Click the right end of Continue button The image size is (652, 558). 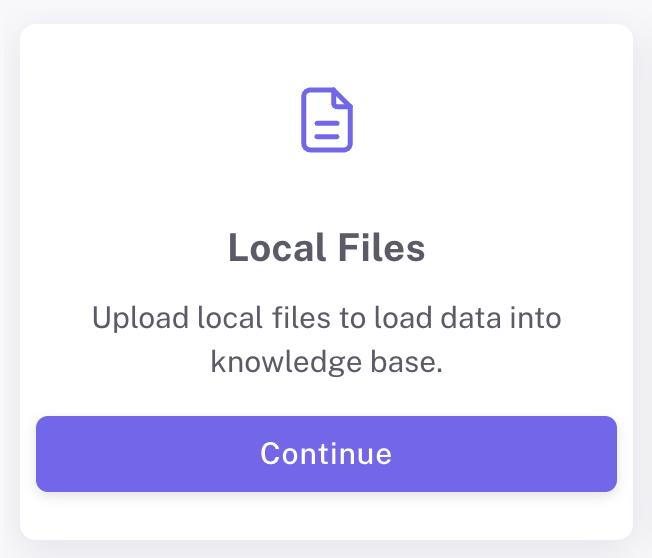(594, 454)
